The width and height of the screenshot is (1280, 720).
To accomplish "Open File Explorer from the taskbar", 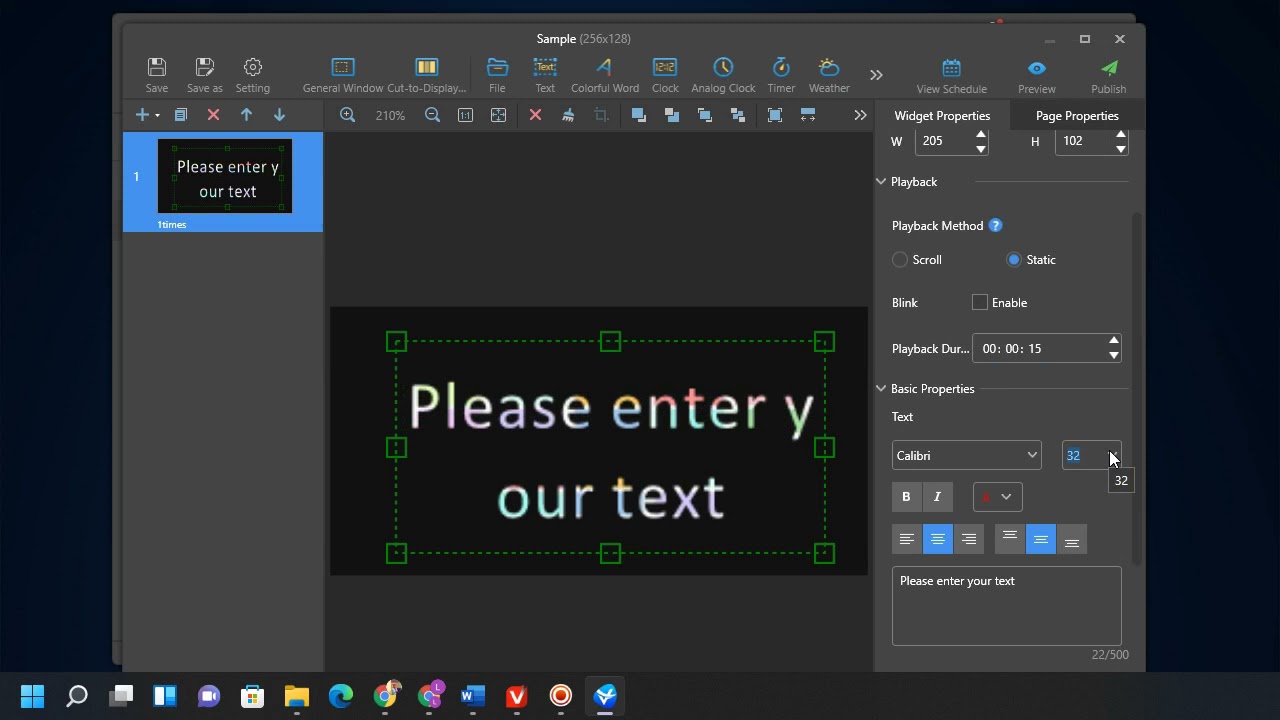I will (297, 696).
